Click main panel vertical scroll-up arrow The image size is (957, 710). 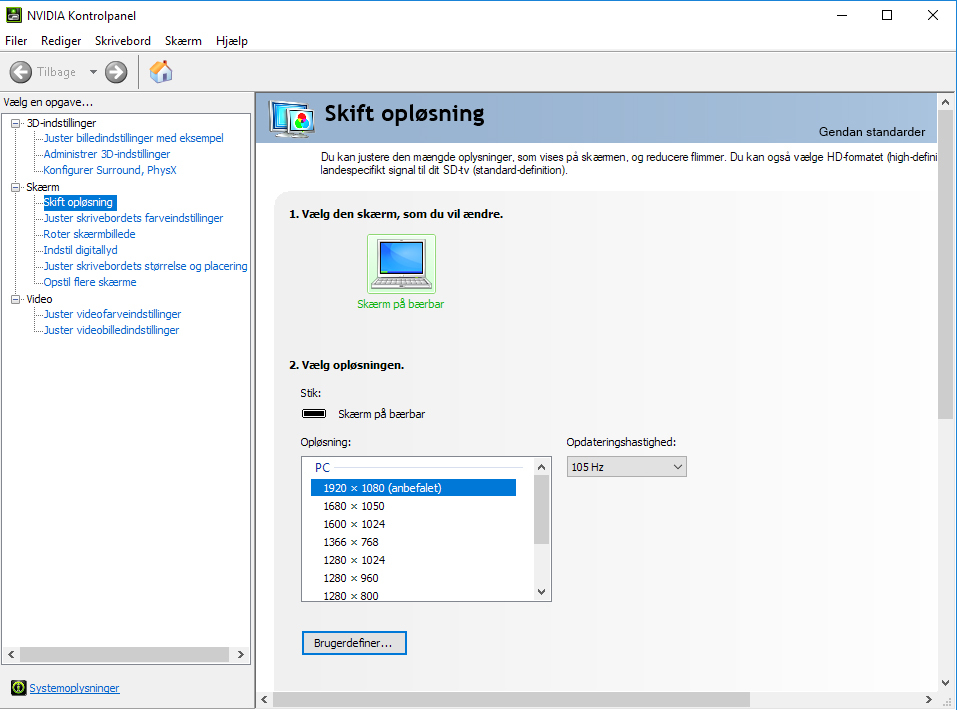pos(945,102)
